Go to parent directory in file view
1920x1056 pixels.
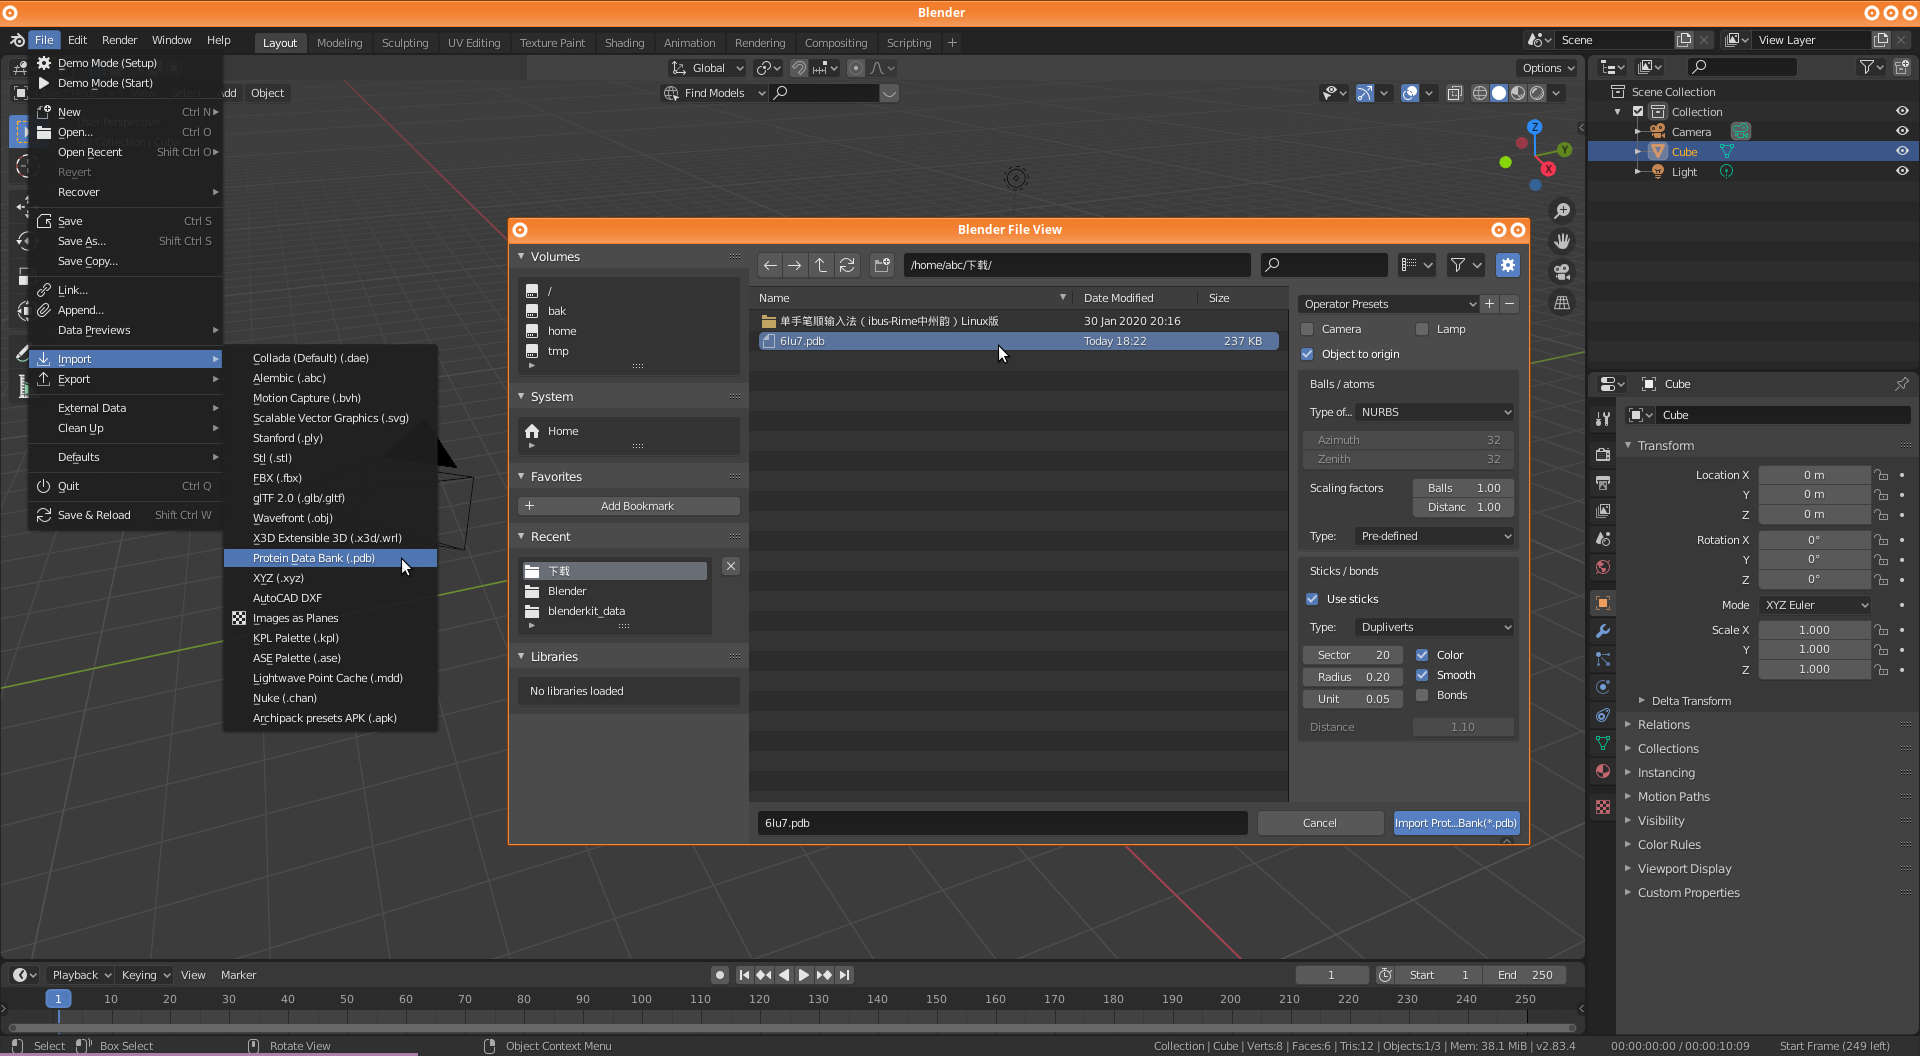tap(821, 265)
